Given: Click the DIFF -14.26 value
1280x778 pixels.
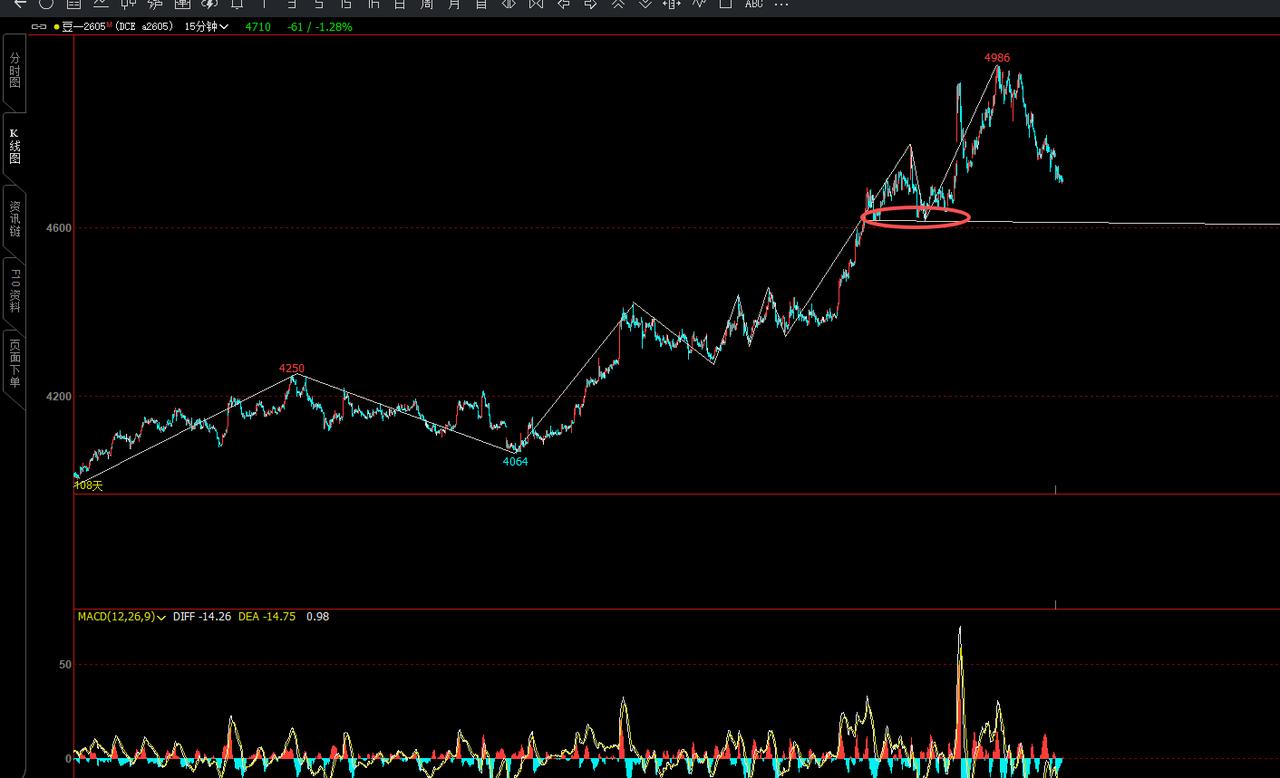Looking at the screenshot, I should (x=202, y=617).
